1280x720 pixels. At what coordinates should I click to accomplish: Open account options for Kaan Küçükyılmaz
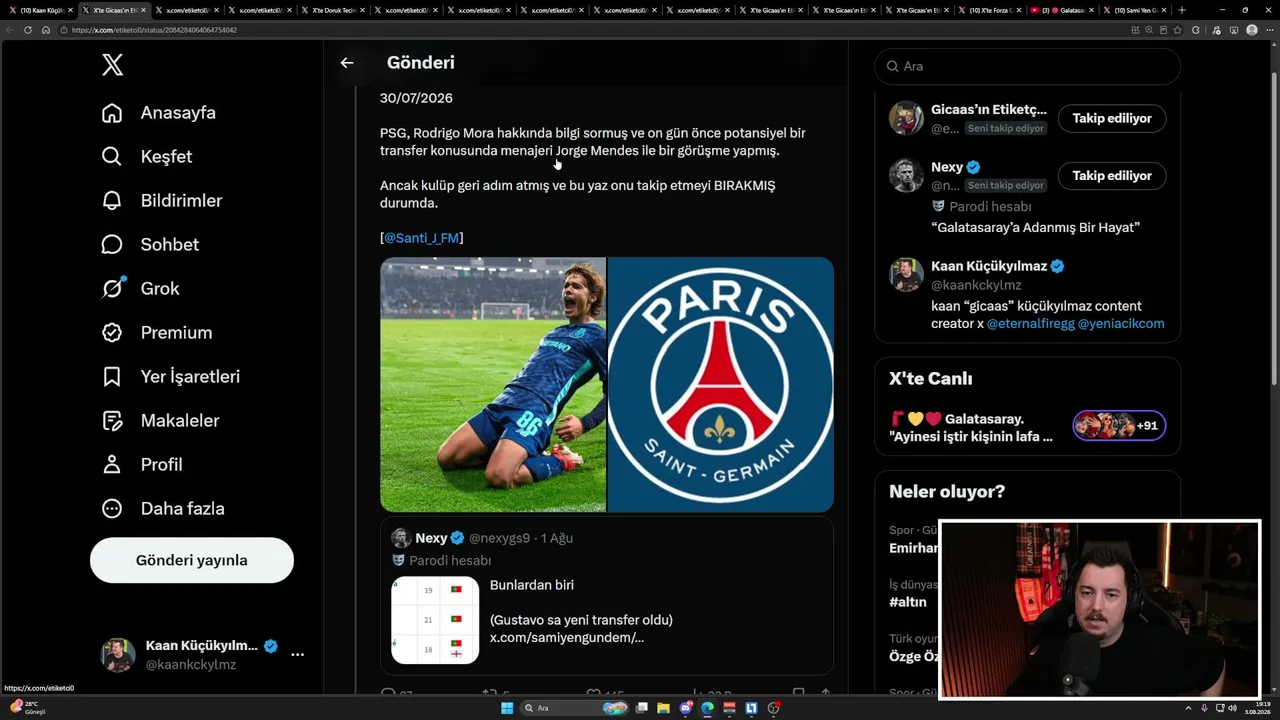pos(297,655)
